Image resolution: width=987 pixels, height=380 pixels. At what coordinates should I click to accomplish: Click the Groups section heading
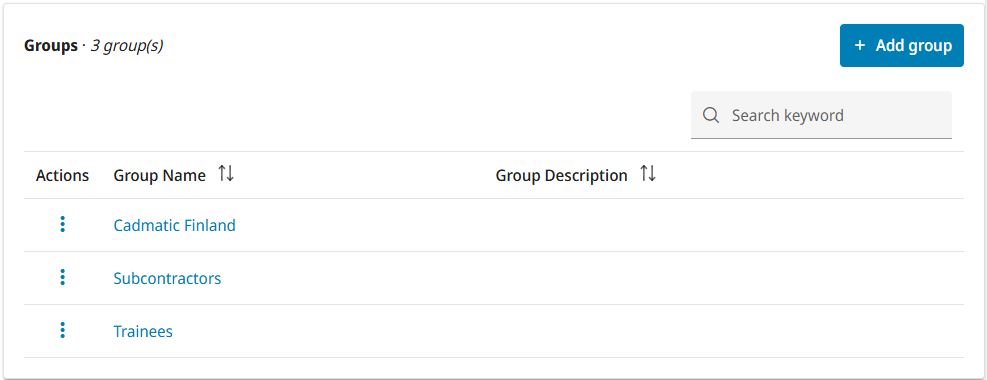tap(50, 46)
